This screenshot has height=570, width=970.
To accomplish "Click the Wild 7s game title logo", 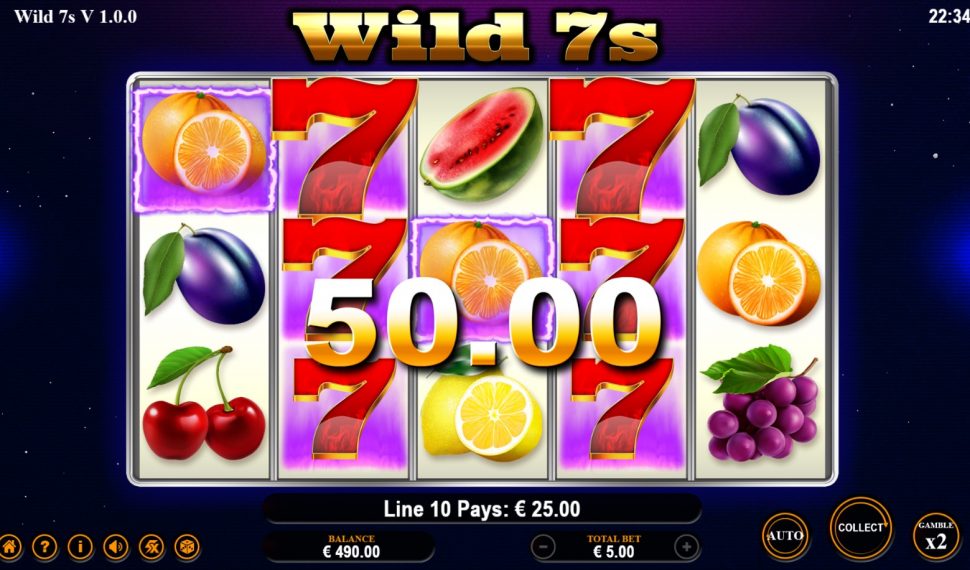I will point(475,36).
